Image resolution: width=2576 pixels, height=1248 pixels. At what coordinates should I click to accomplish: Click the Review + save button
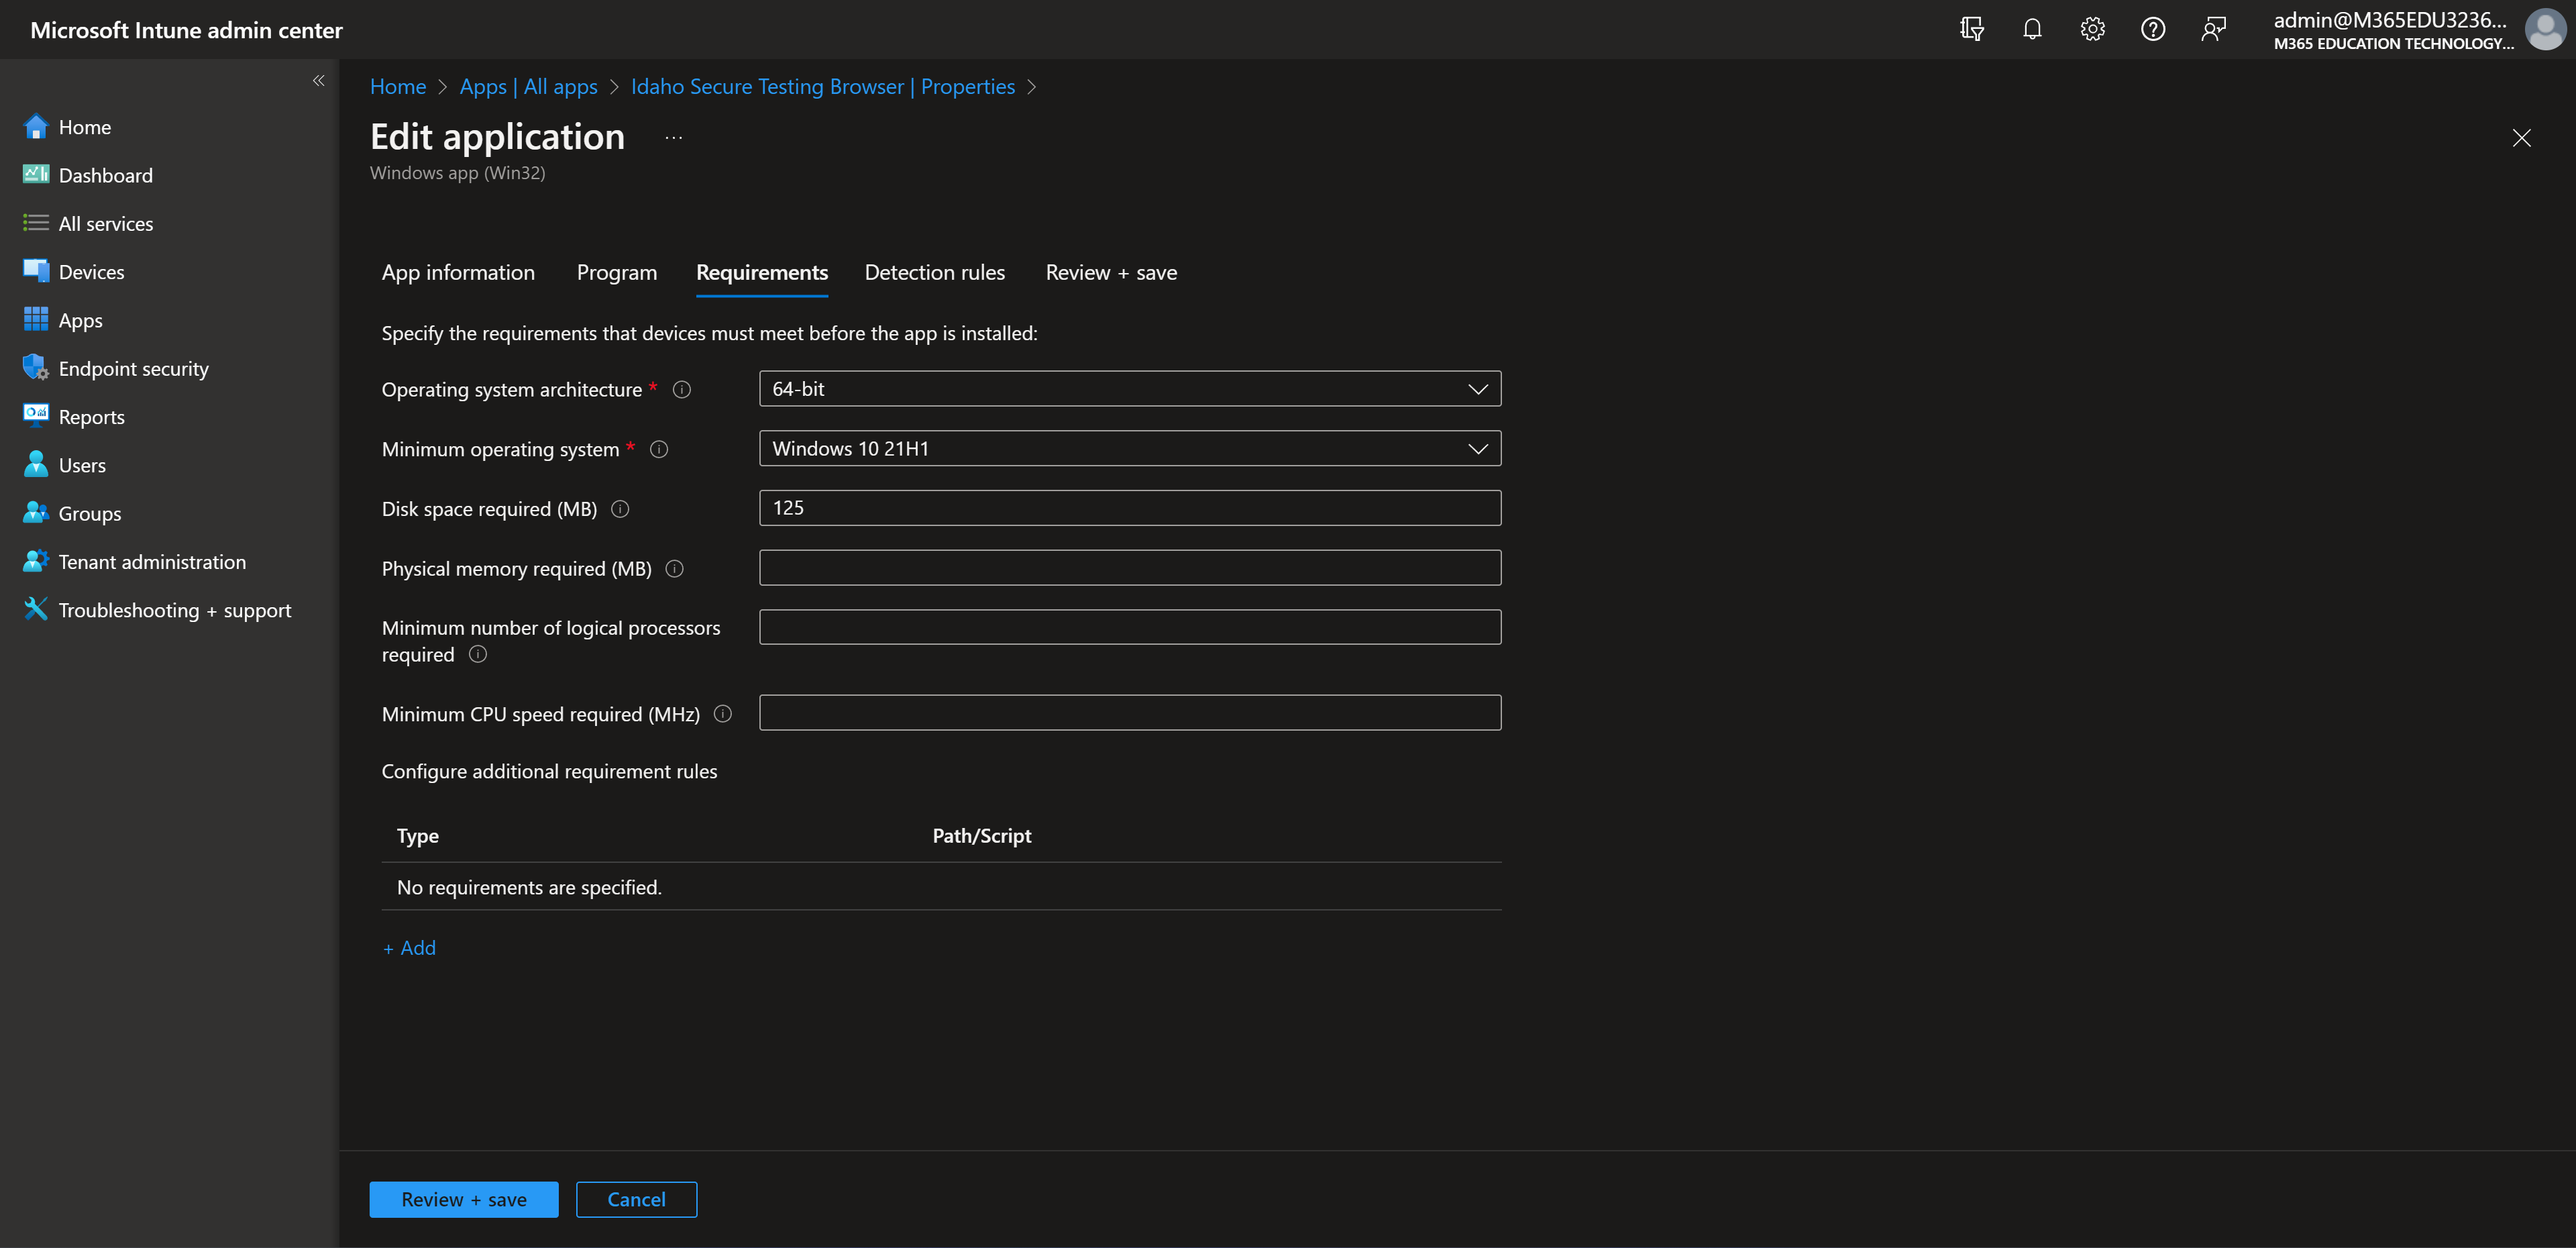click(x=464, y=1199)
